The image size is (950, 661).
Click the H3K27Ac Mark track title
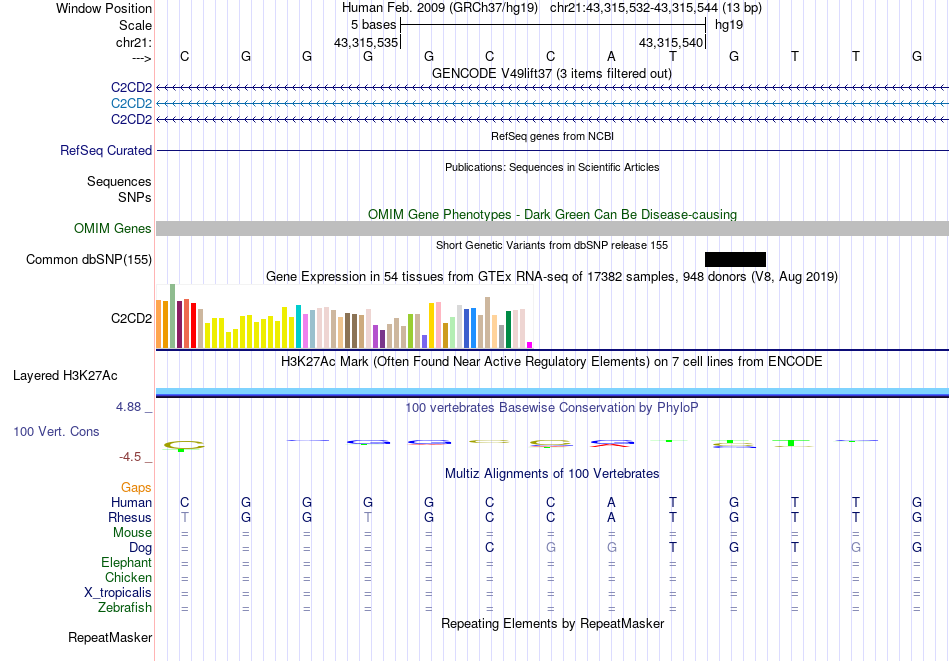[x=552, y=362]
